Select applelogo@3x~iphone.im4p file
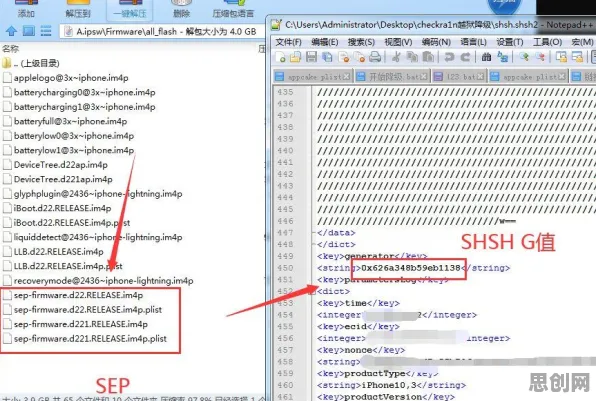Viewport: 596px width, 401px height. point(65,78)
